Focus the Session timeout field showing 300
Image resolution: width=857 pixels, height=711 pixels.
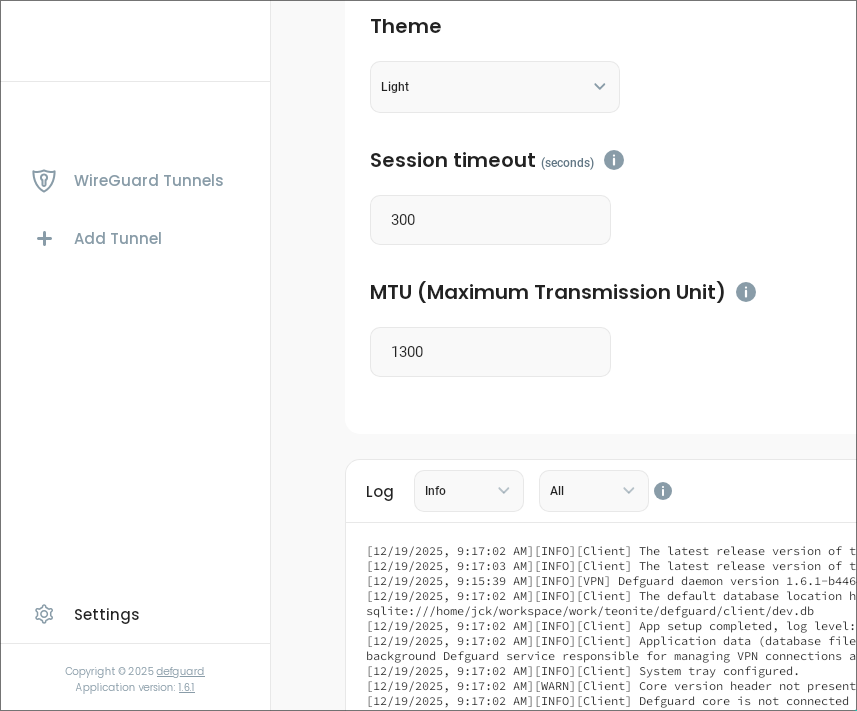[490, 220]
